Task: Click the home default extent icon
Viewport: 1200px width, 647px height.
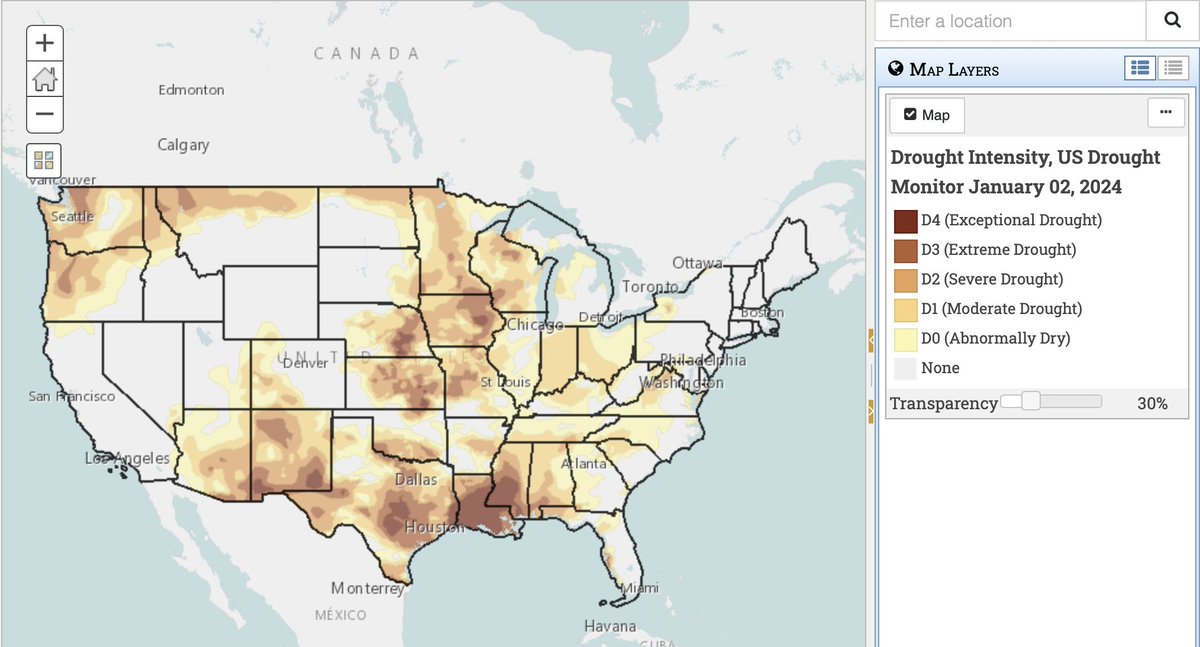Action: coord(44,78)
